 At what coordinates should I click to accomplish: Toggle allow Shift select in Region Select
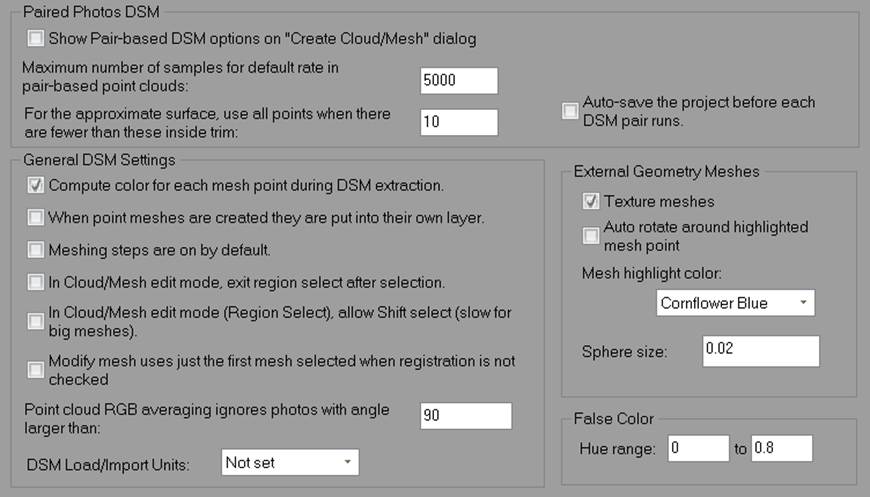coord(37,322)
